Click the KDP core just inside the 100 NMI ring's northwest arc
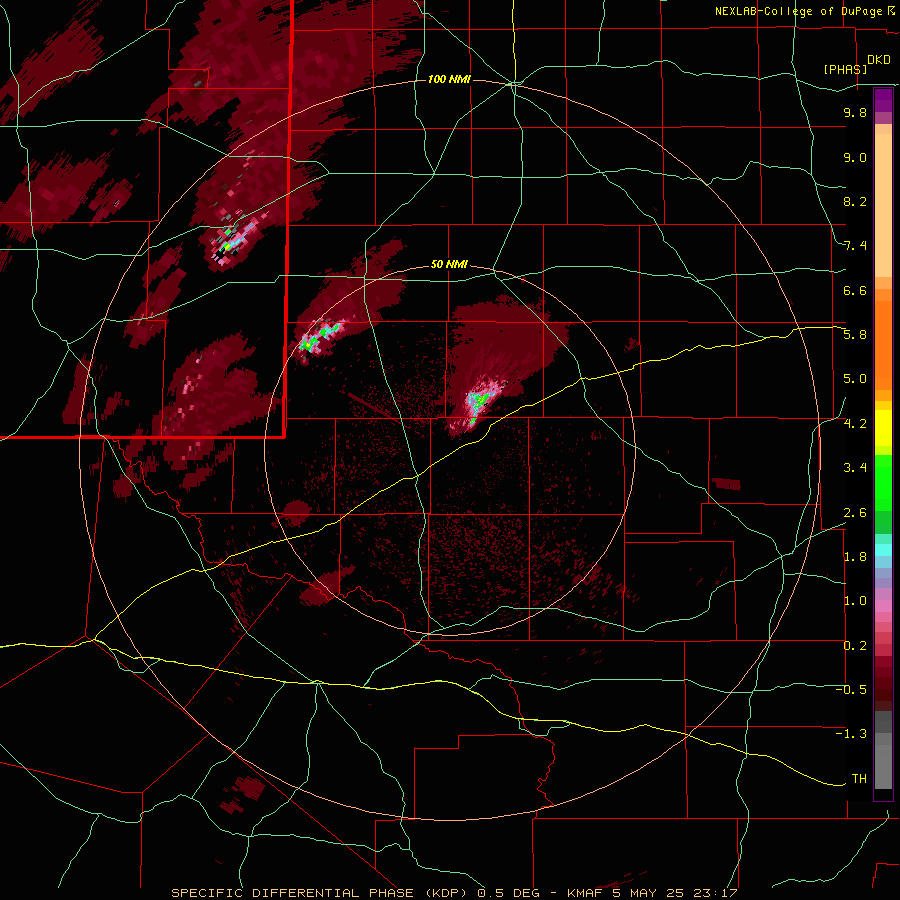This screenshot has width=900, height=900. (230, 244)
